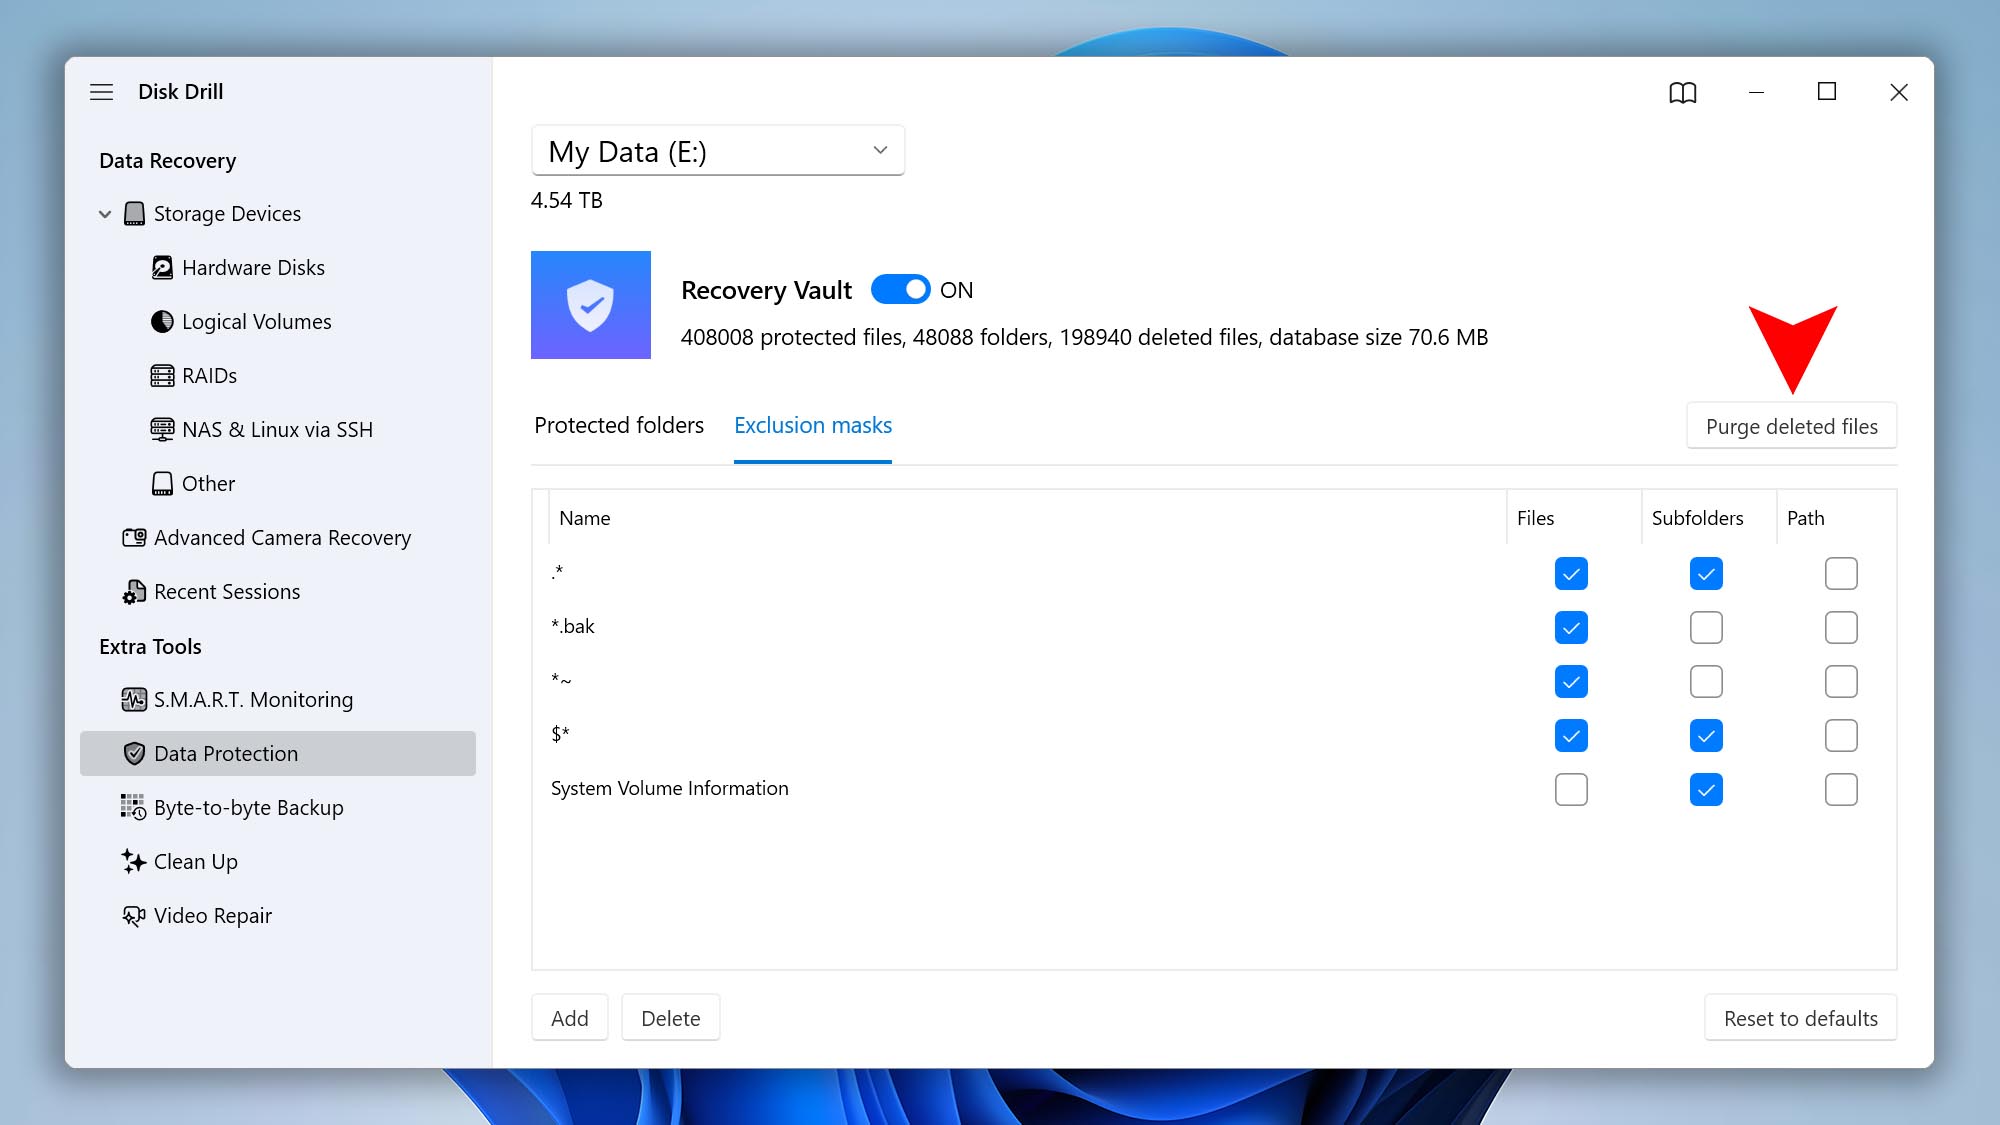Uncheck Subfolders for the $* mask
Viewport: 2000px width, 1125px height.
click(1706, 736)
